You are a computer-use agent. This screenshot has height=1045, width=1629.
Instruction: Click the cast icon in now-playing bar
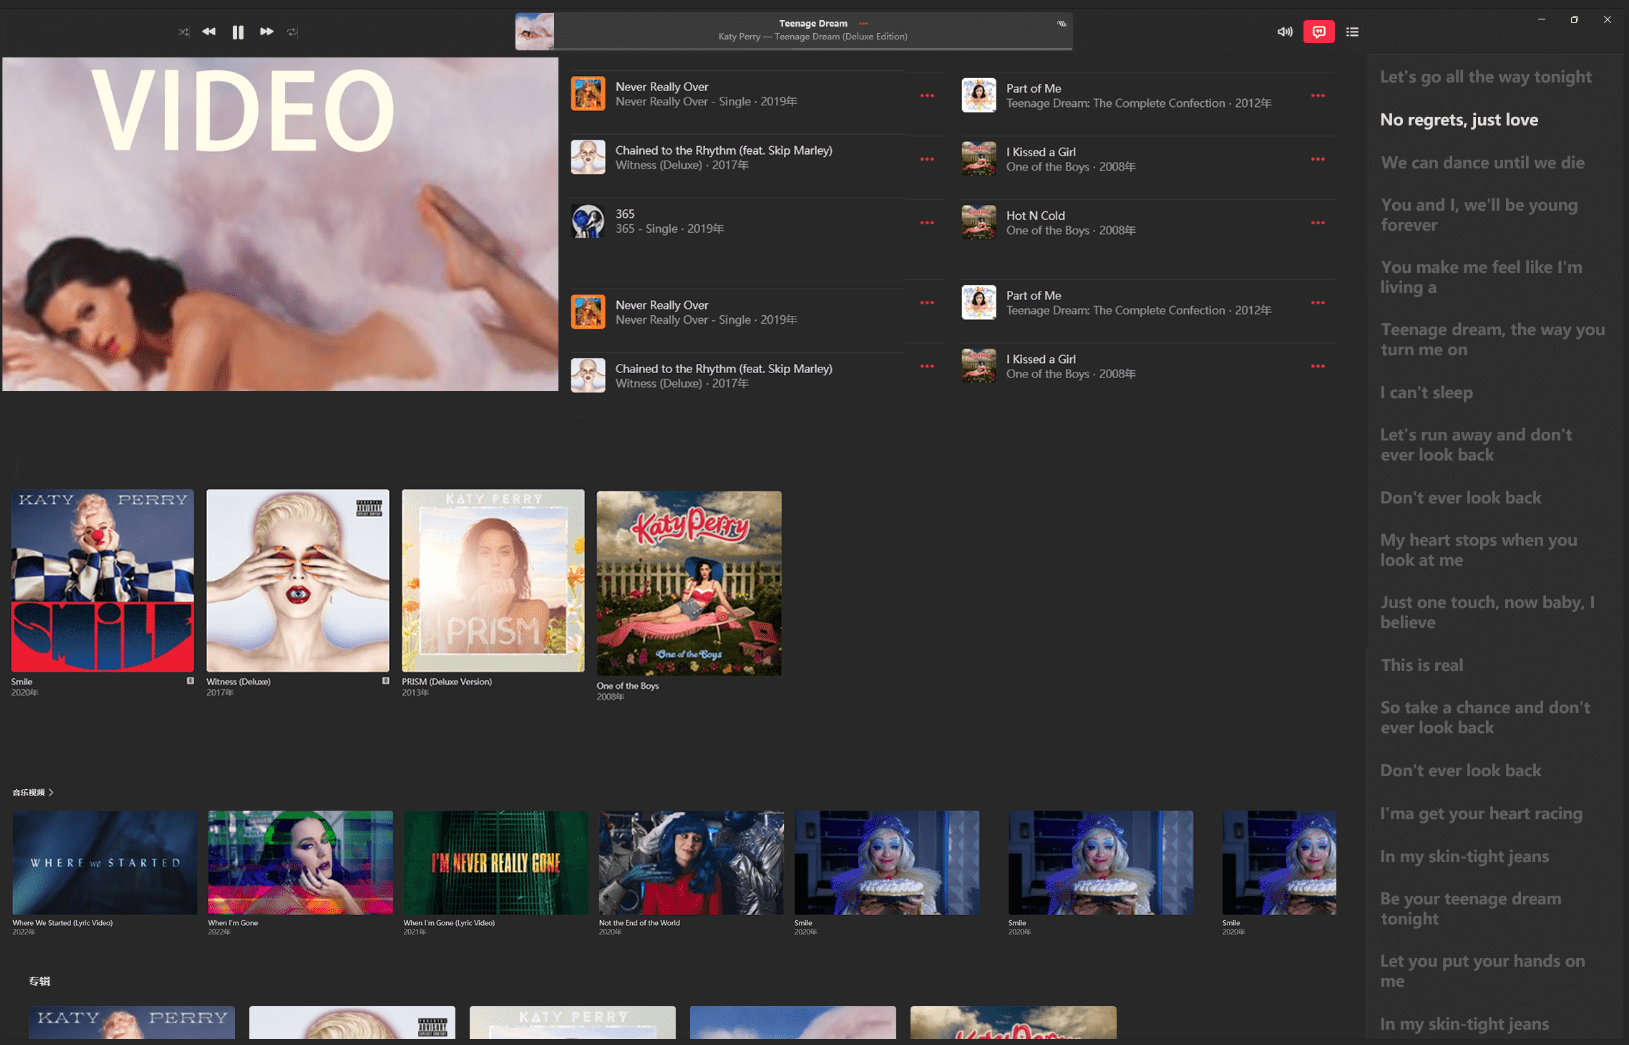pyautogui.click(x=1062, y=24)
